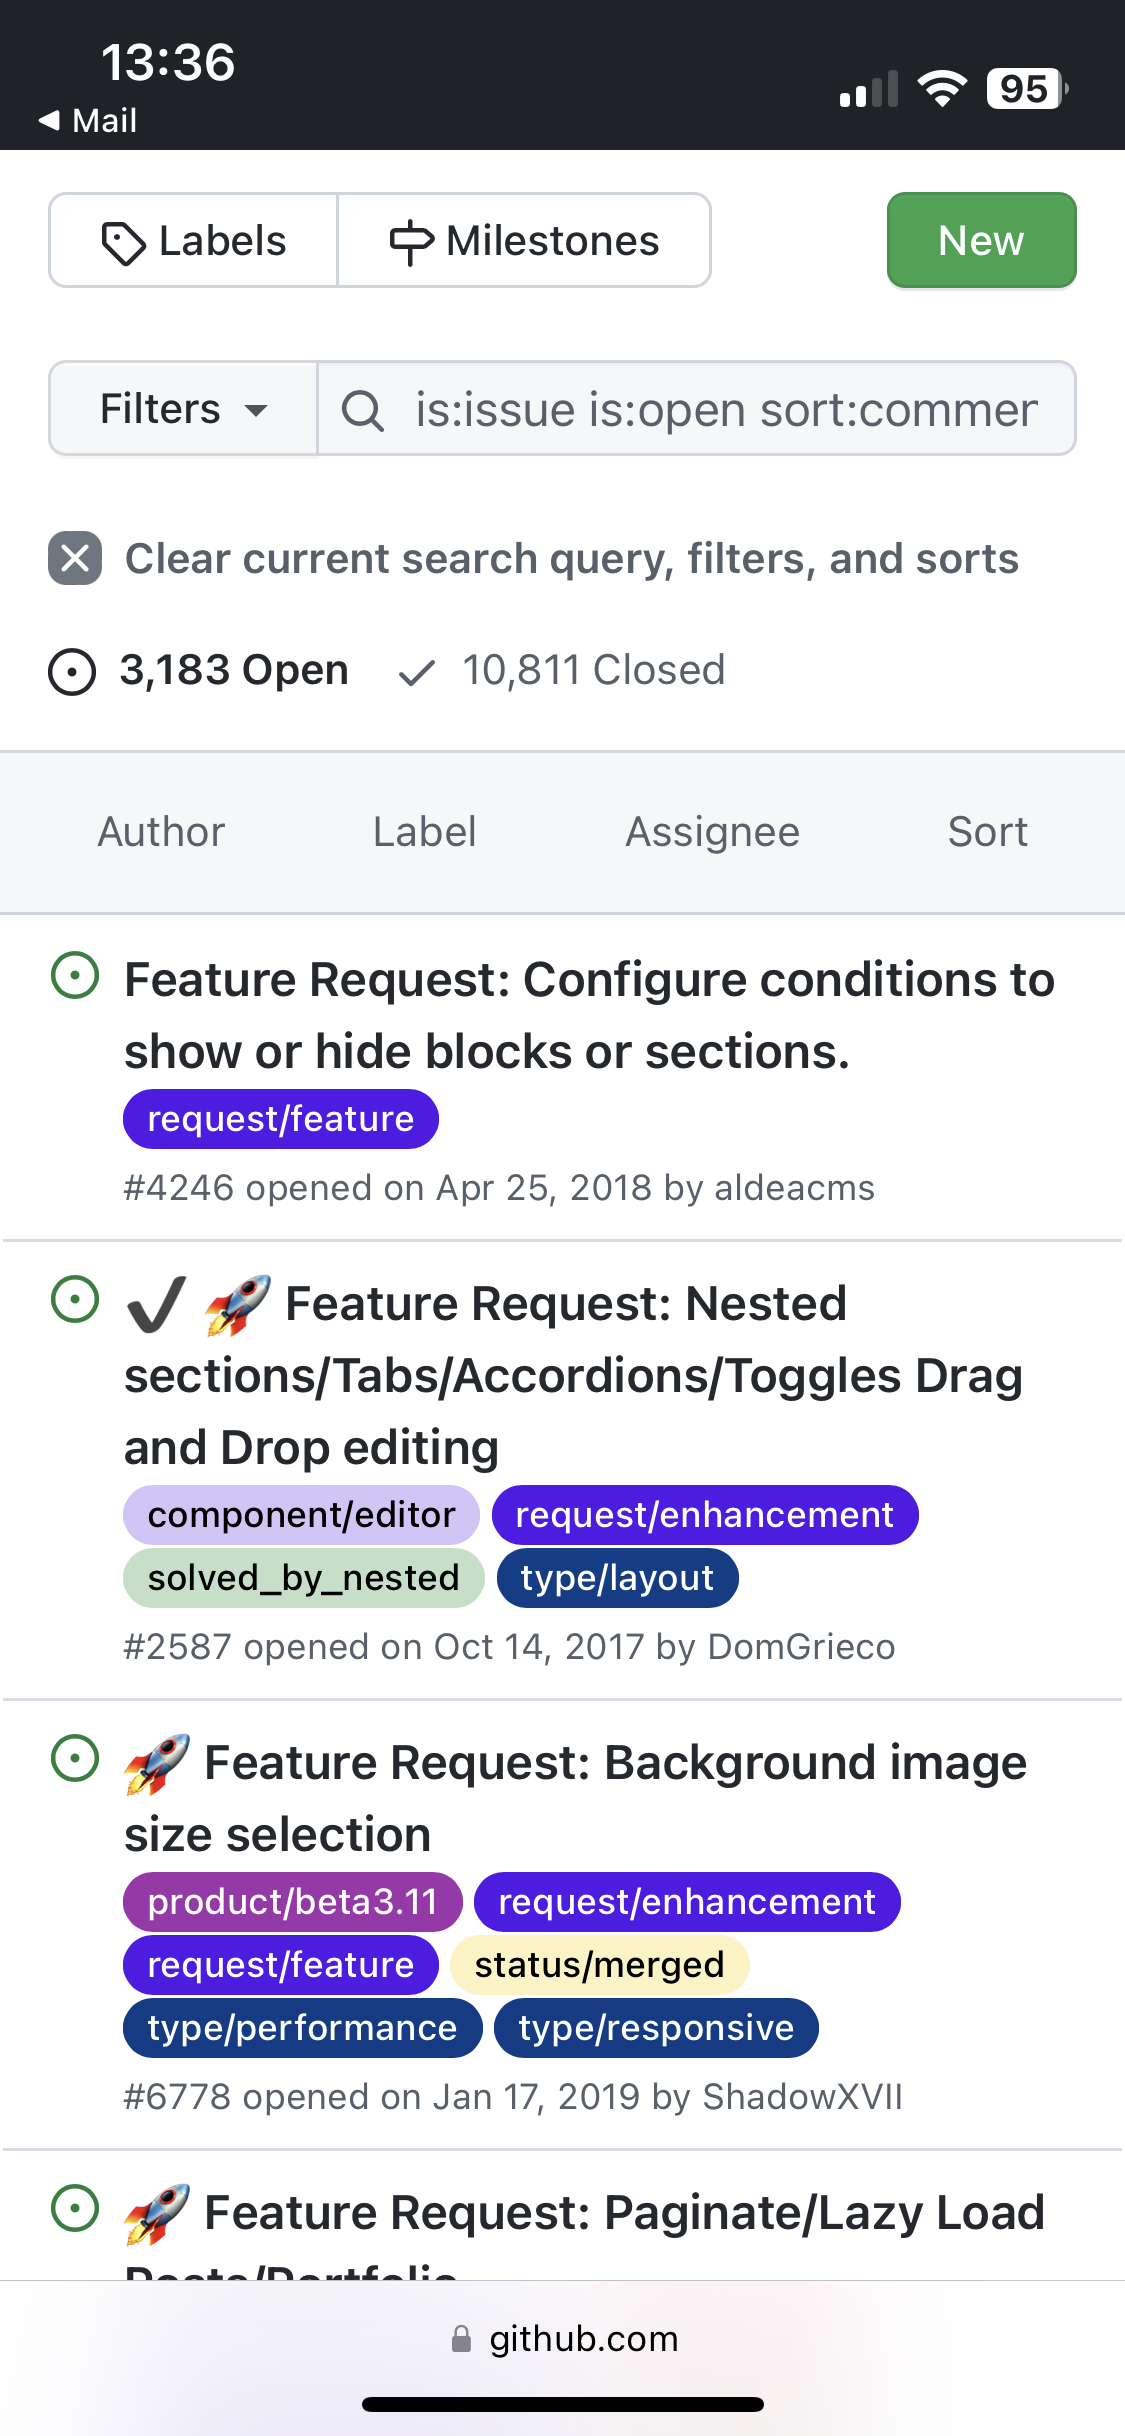Open the Sort dropdown
This screenshot has width=1125, height=2436.
[987, 832]
